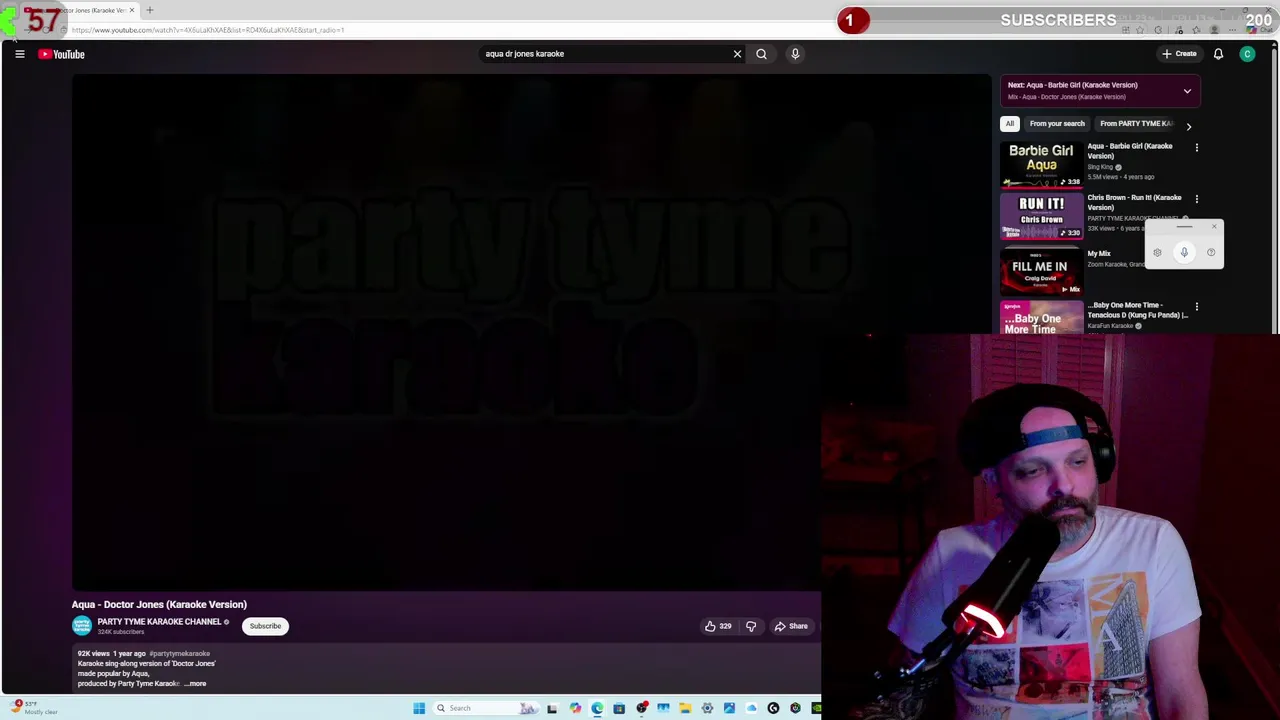Open the Copilot icon in the taskbar
Image resolution: width=1280 pixels, height=720 pixels.
tap(575, 708)
